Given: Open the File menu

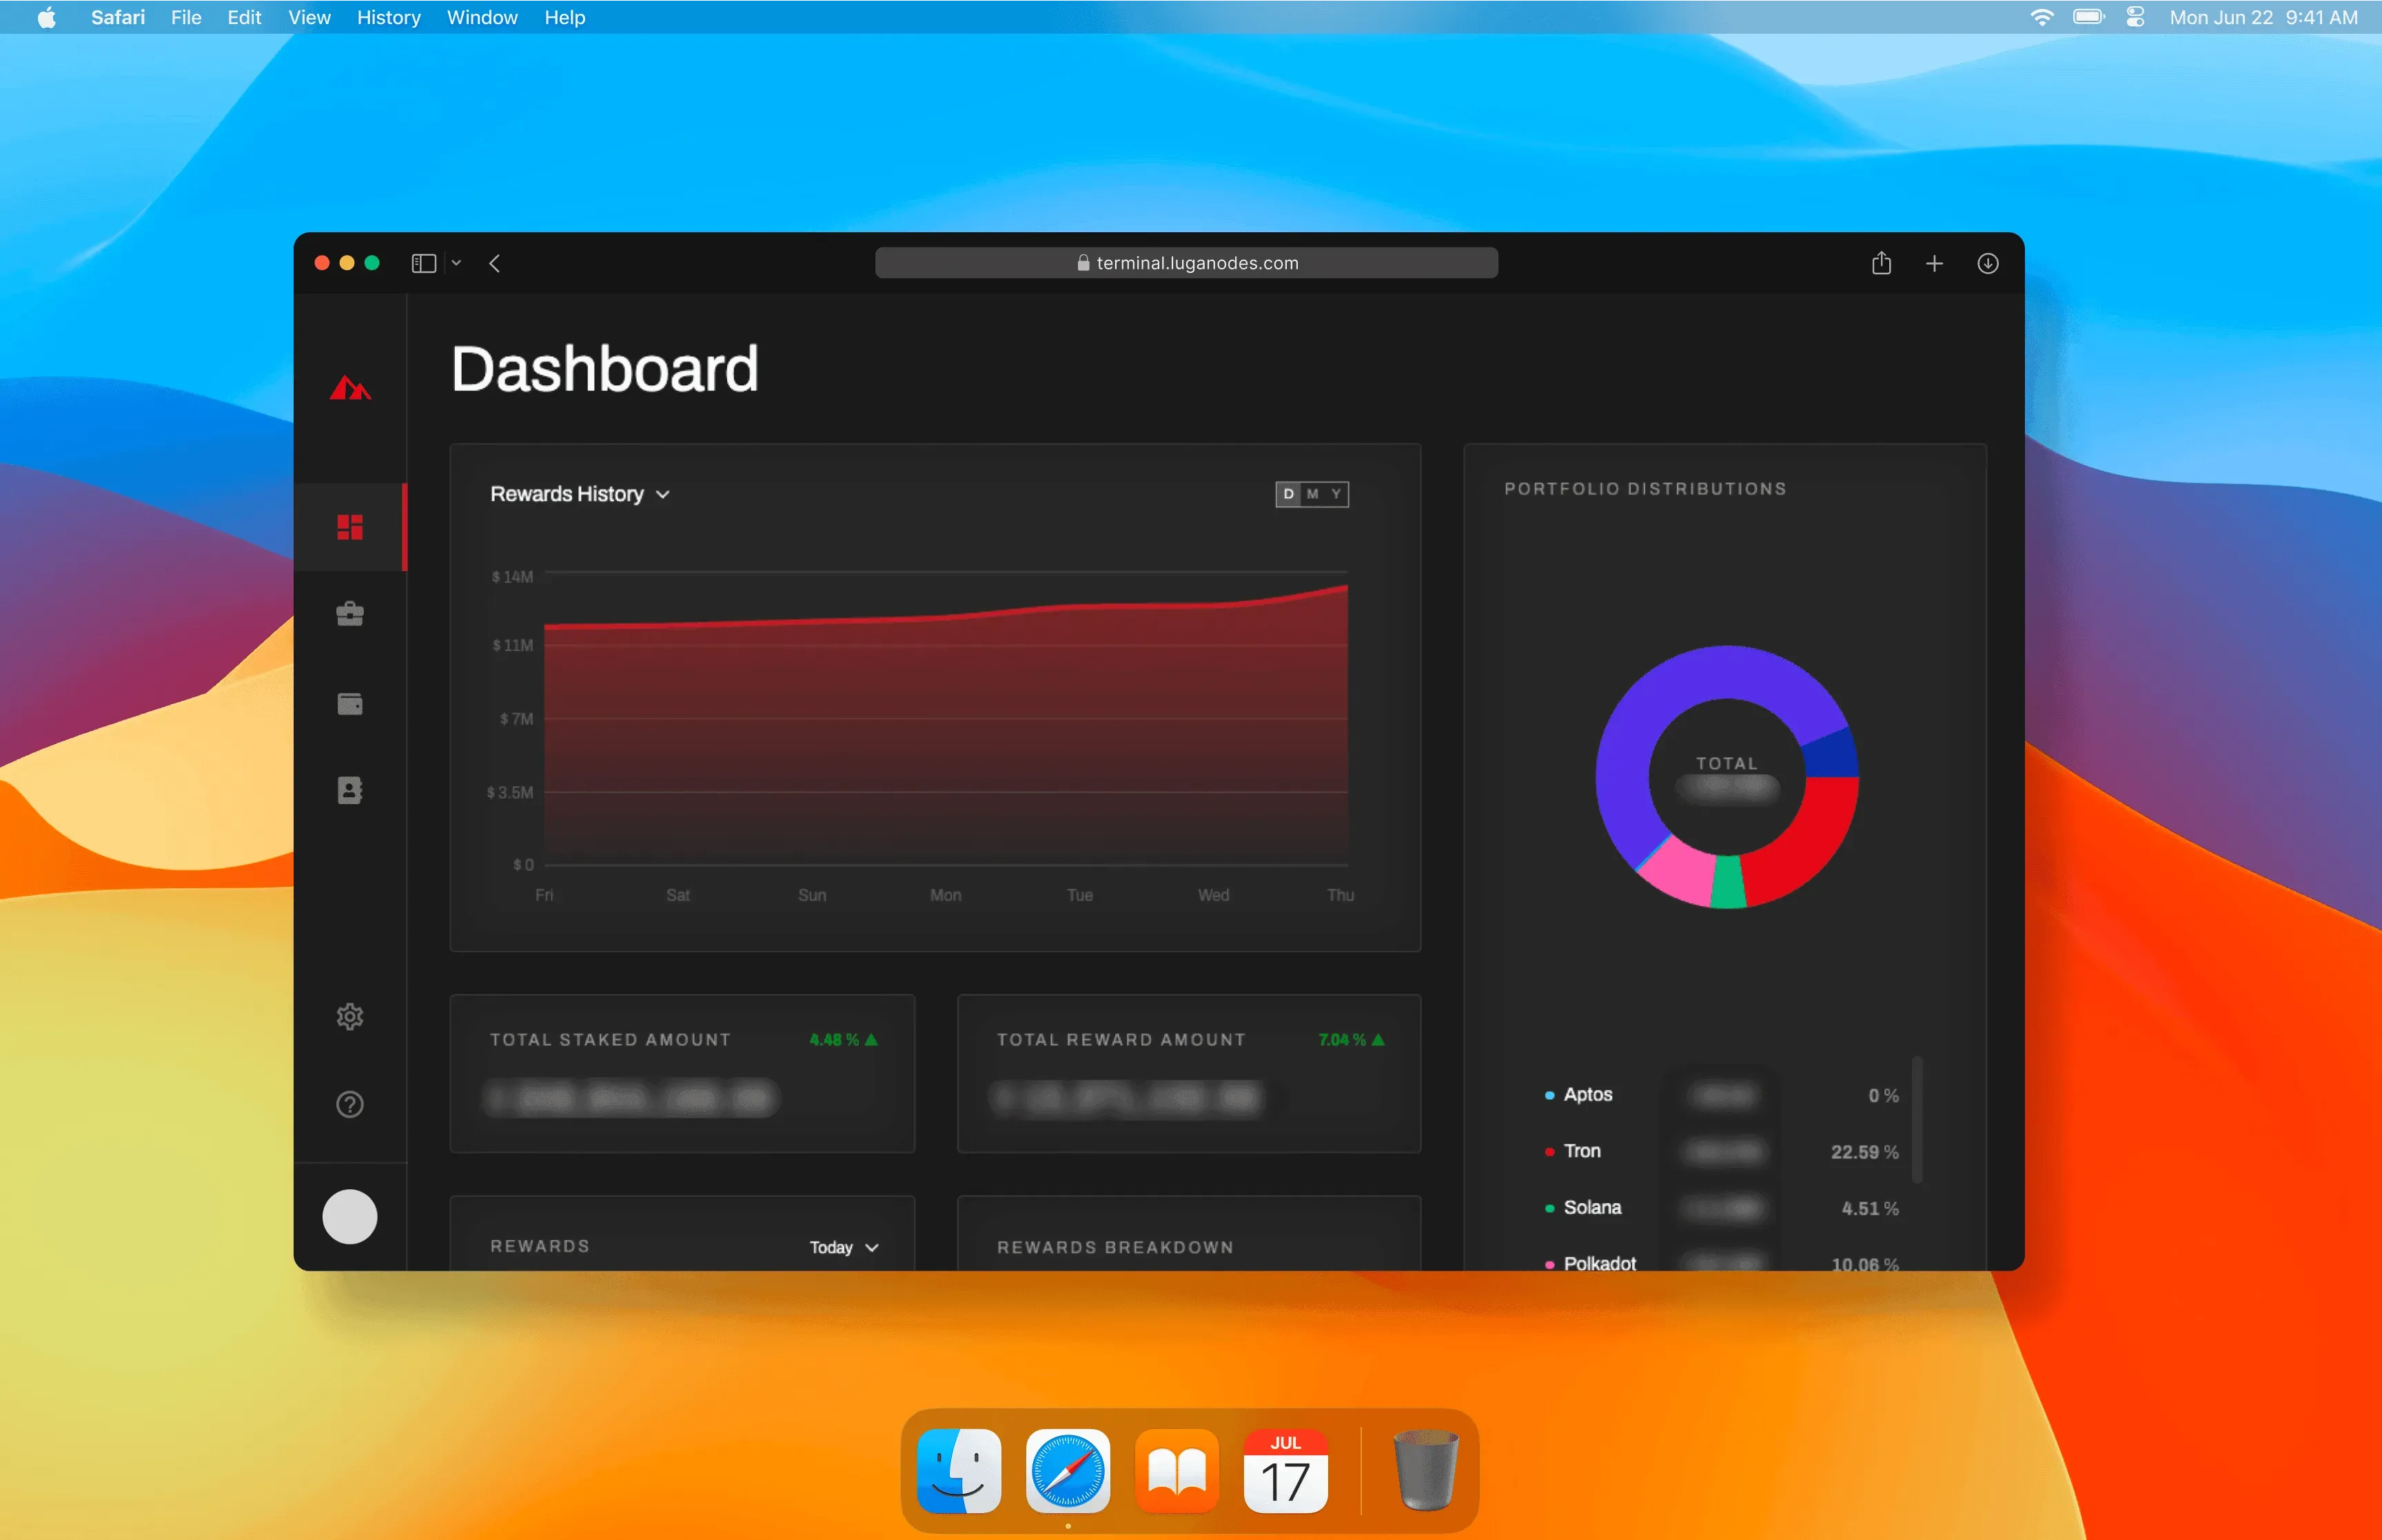Looking at the screenshot, I should click(x=186, y=17).
